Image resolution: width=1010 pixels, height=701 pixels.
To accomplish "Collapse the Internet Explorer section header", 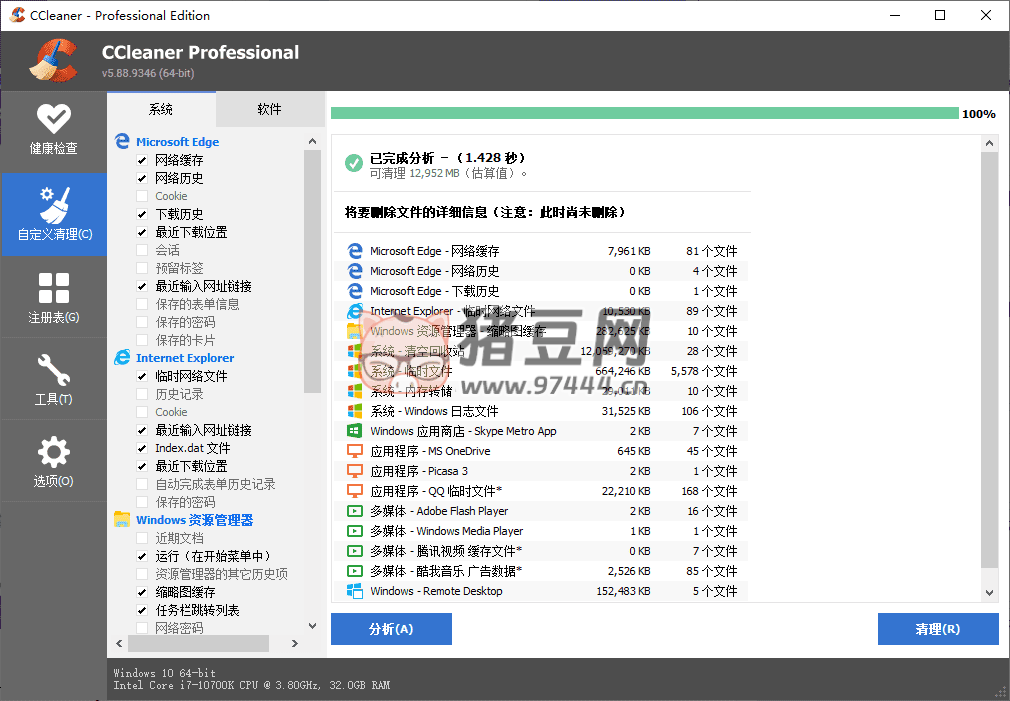I will 185,358.
